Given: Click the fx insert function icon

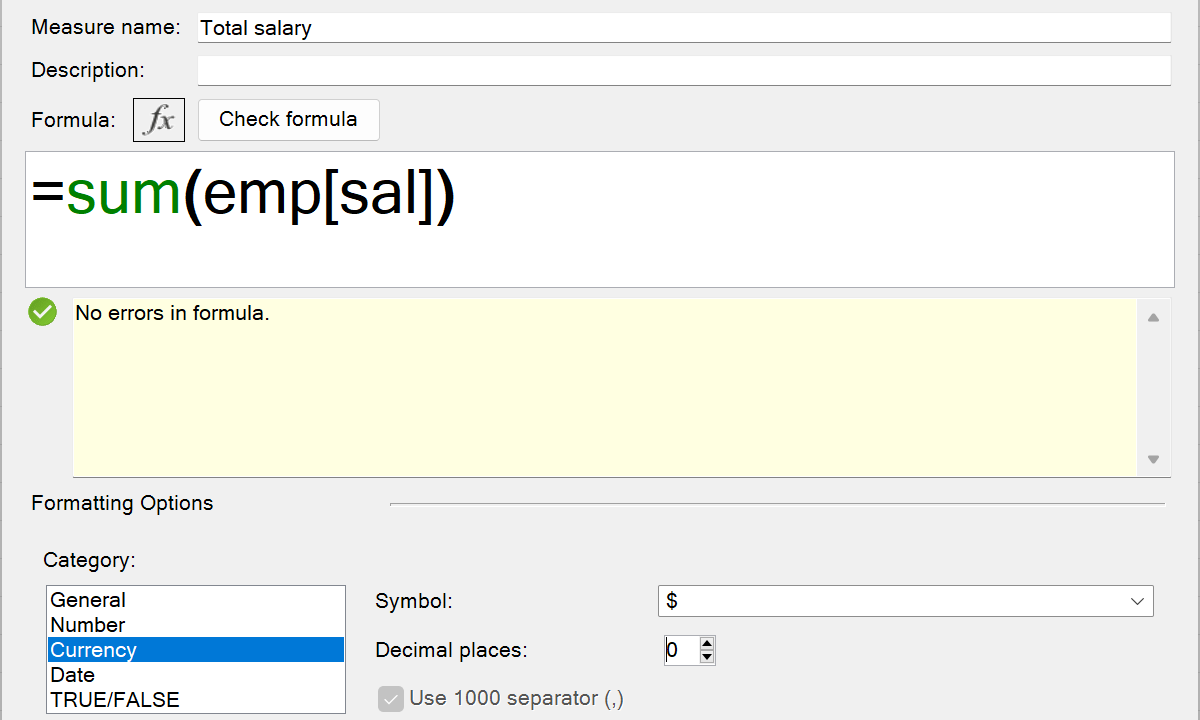Looking at the screenshot, I should (159, 120).
